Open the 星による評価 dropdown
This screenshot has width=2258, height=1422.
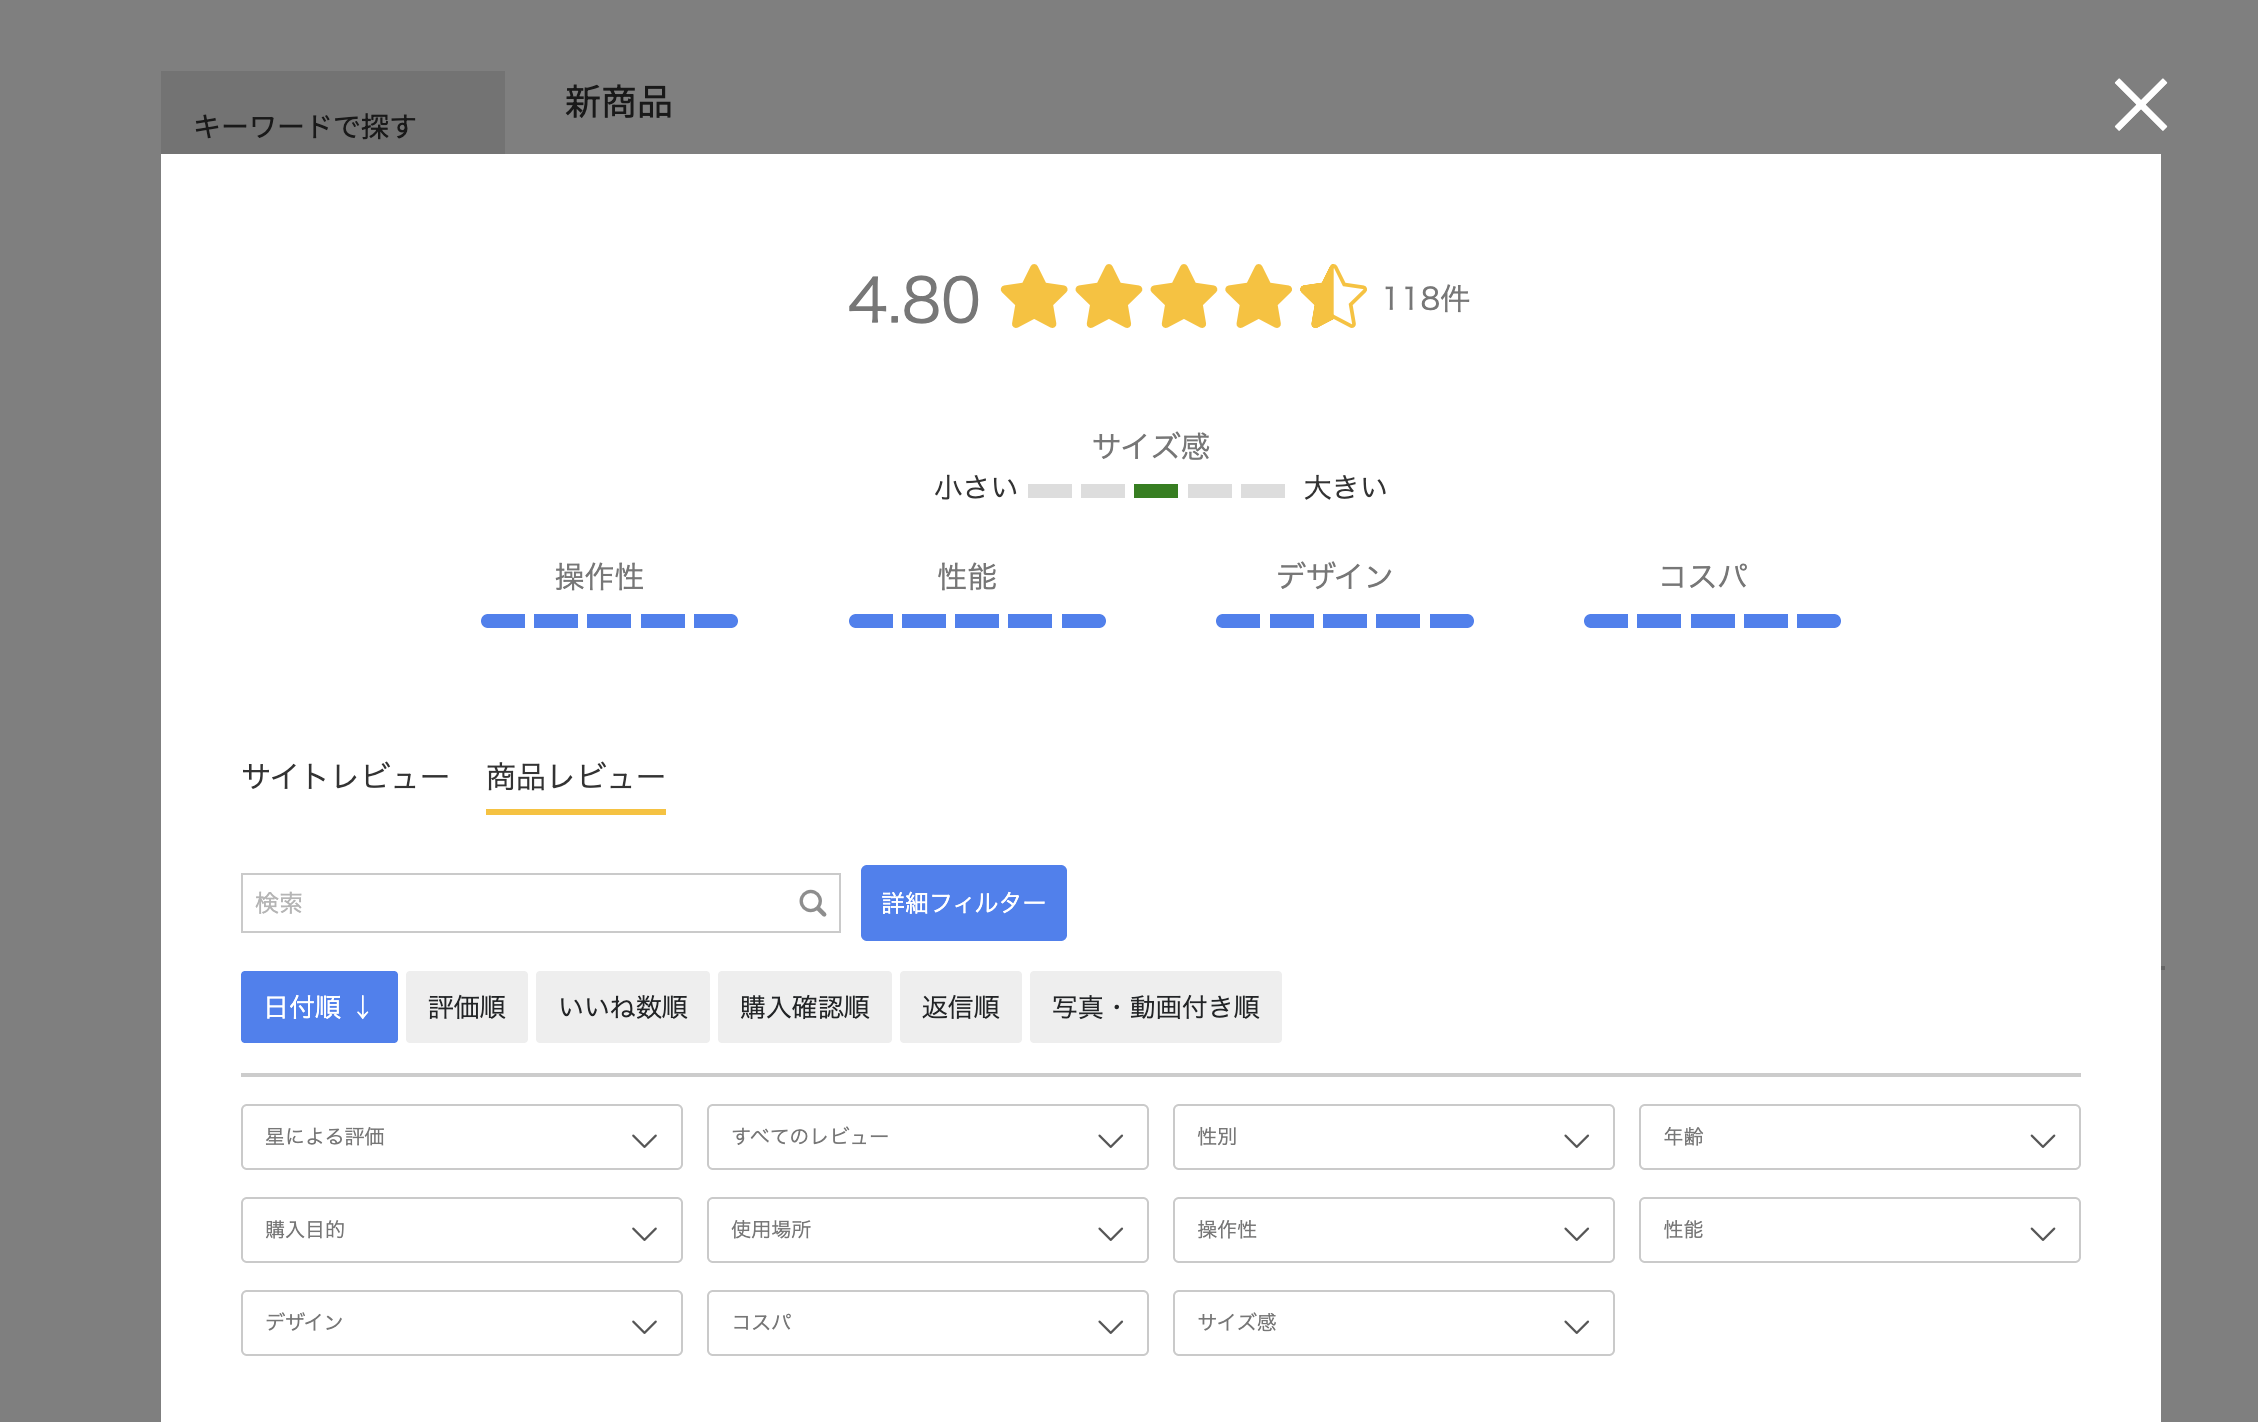462,1137
